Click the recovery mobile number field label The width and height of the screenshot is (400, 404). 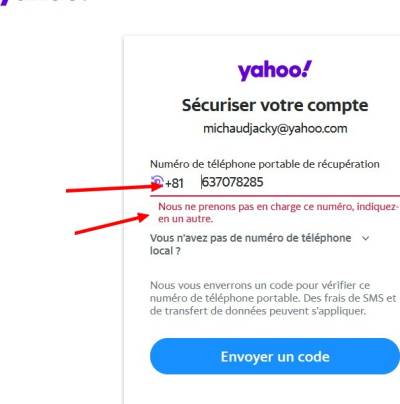point(265,164)
